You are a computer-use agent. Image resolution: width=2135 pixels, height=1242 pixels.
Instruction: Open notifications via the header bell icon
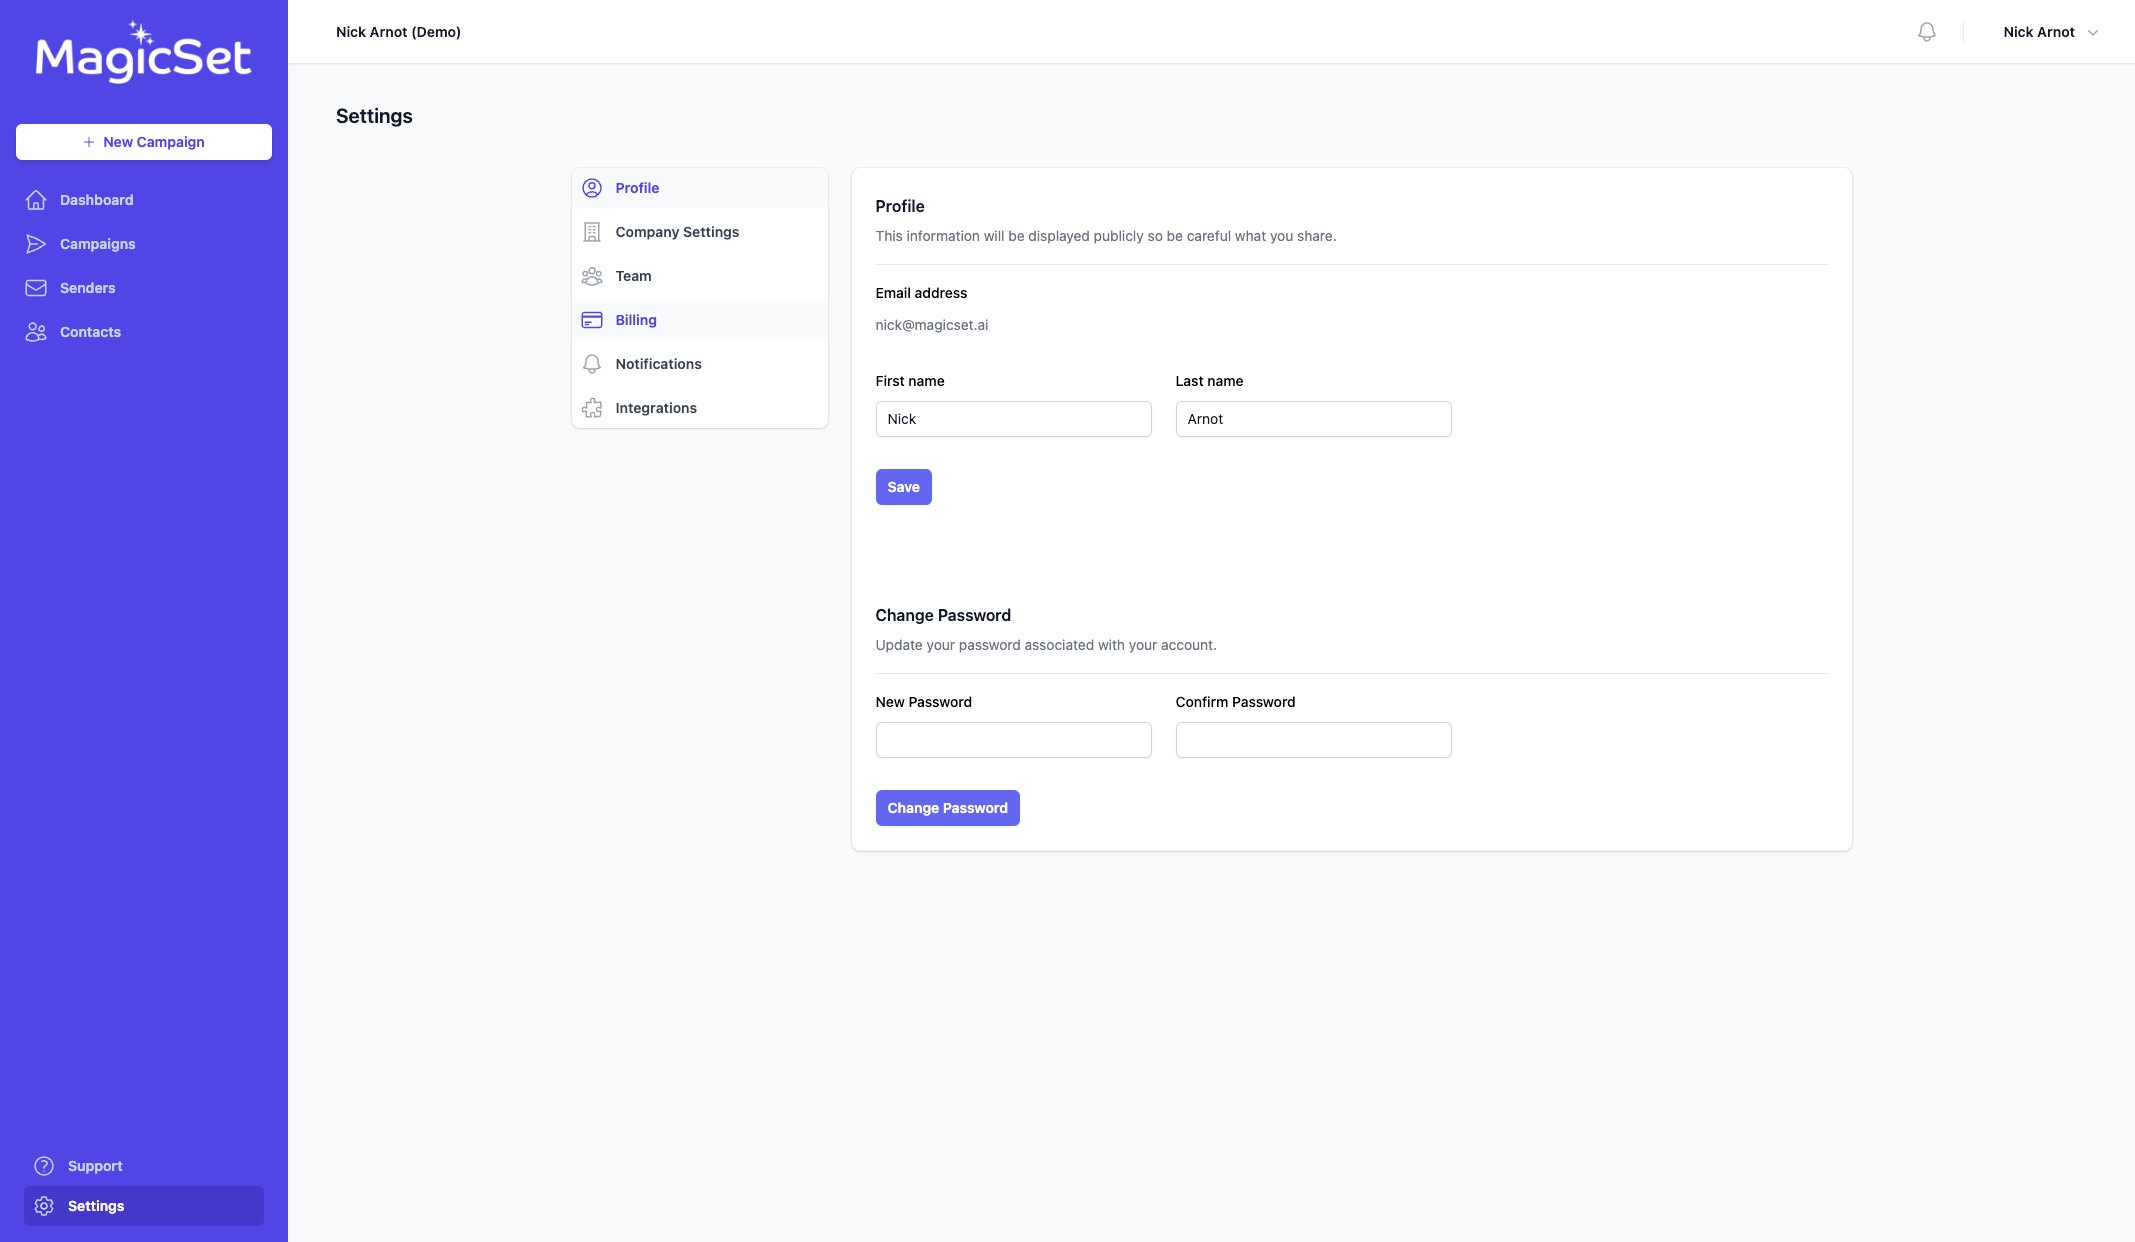coord(1927,32)
